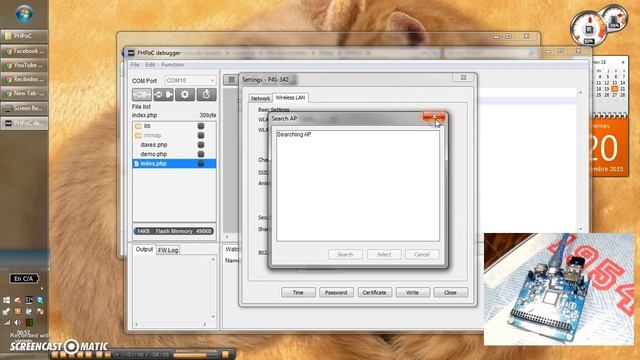Image resolution: width=640 pixels, height=360 pixels.
Task: Switch to the New Tab Chrome taskbar item
Action: coord(24,93)
